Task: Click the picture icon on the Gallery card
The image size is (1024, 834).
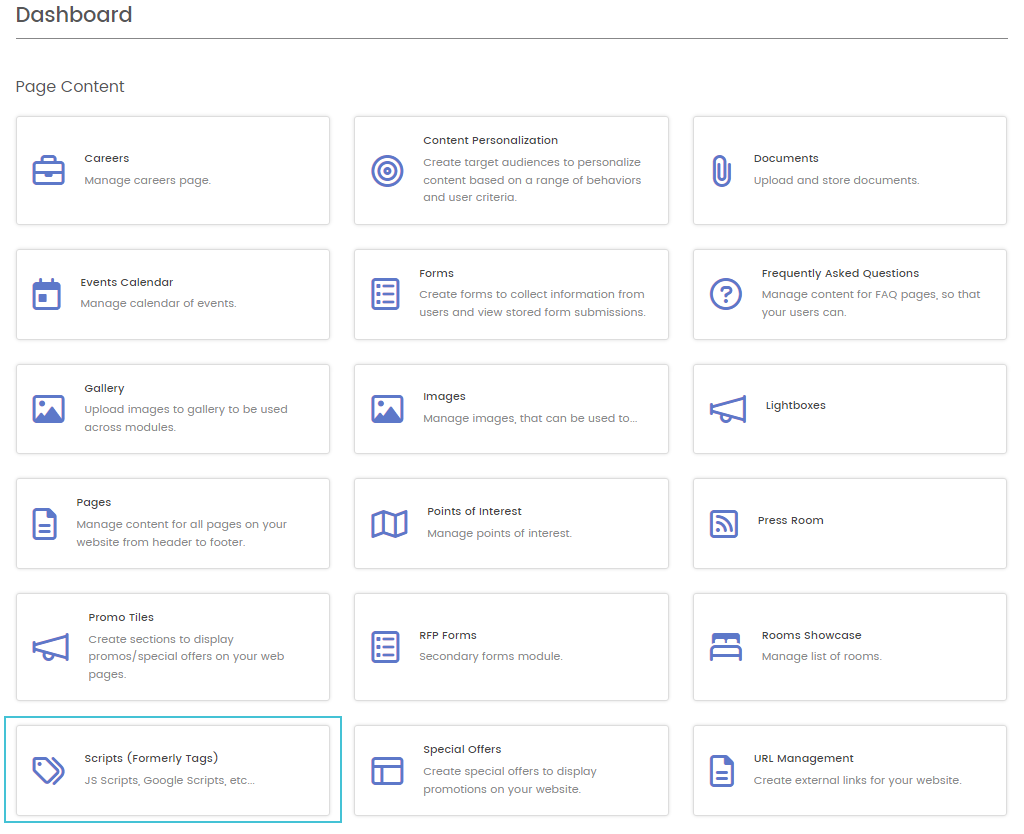Action: [x=48, y=409]
